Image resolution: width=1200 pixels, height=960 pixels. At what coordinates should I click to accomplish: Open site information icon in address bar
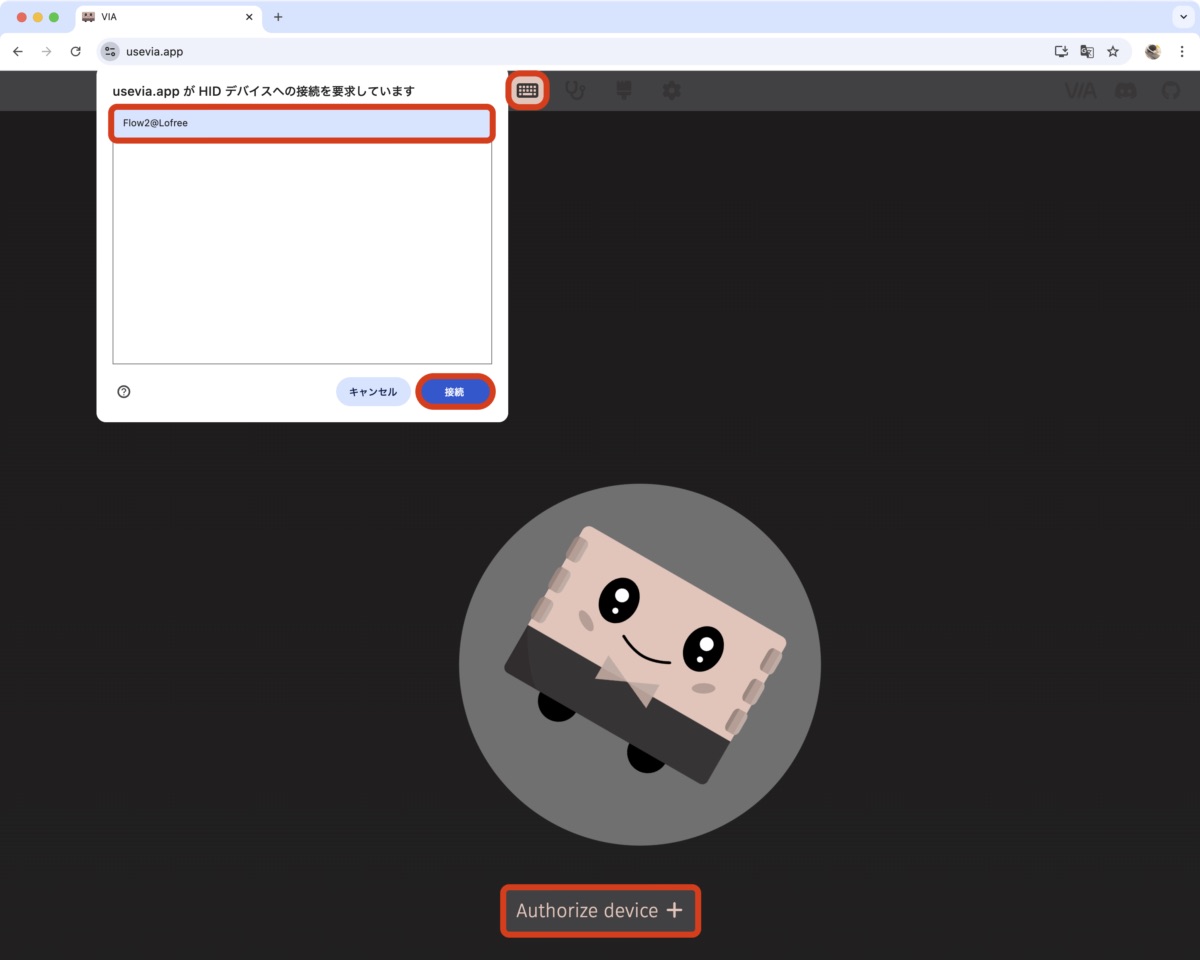pos(110,52)
